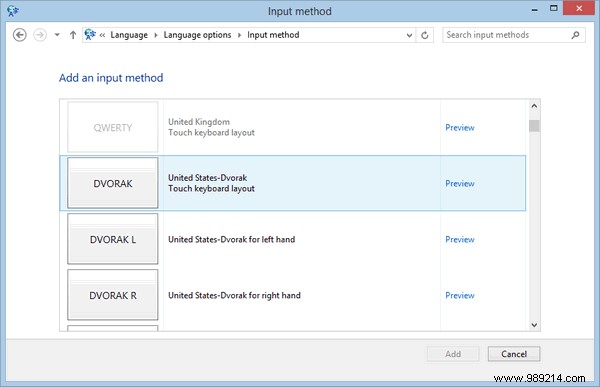Minimize the Input method window
The width and height of the screenshot is (600, 387).
tap(535, 9)
